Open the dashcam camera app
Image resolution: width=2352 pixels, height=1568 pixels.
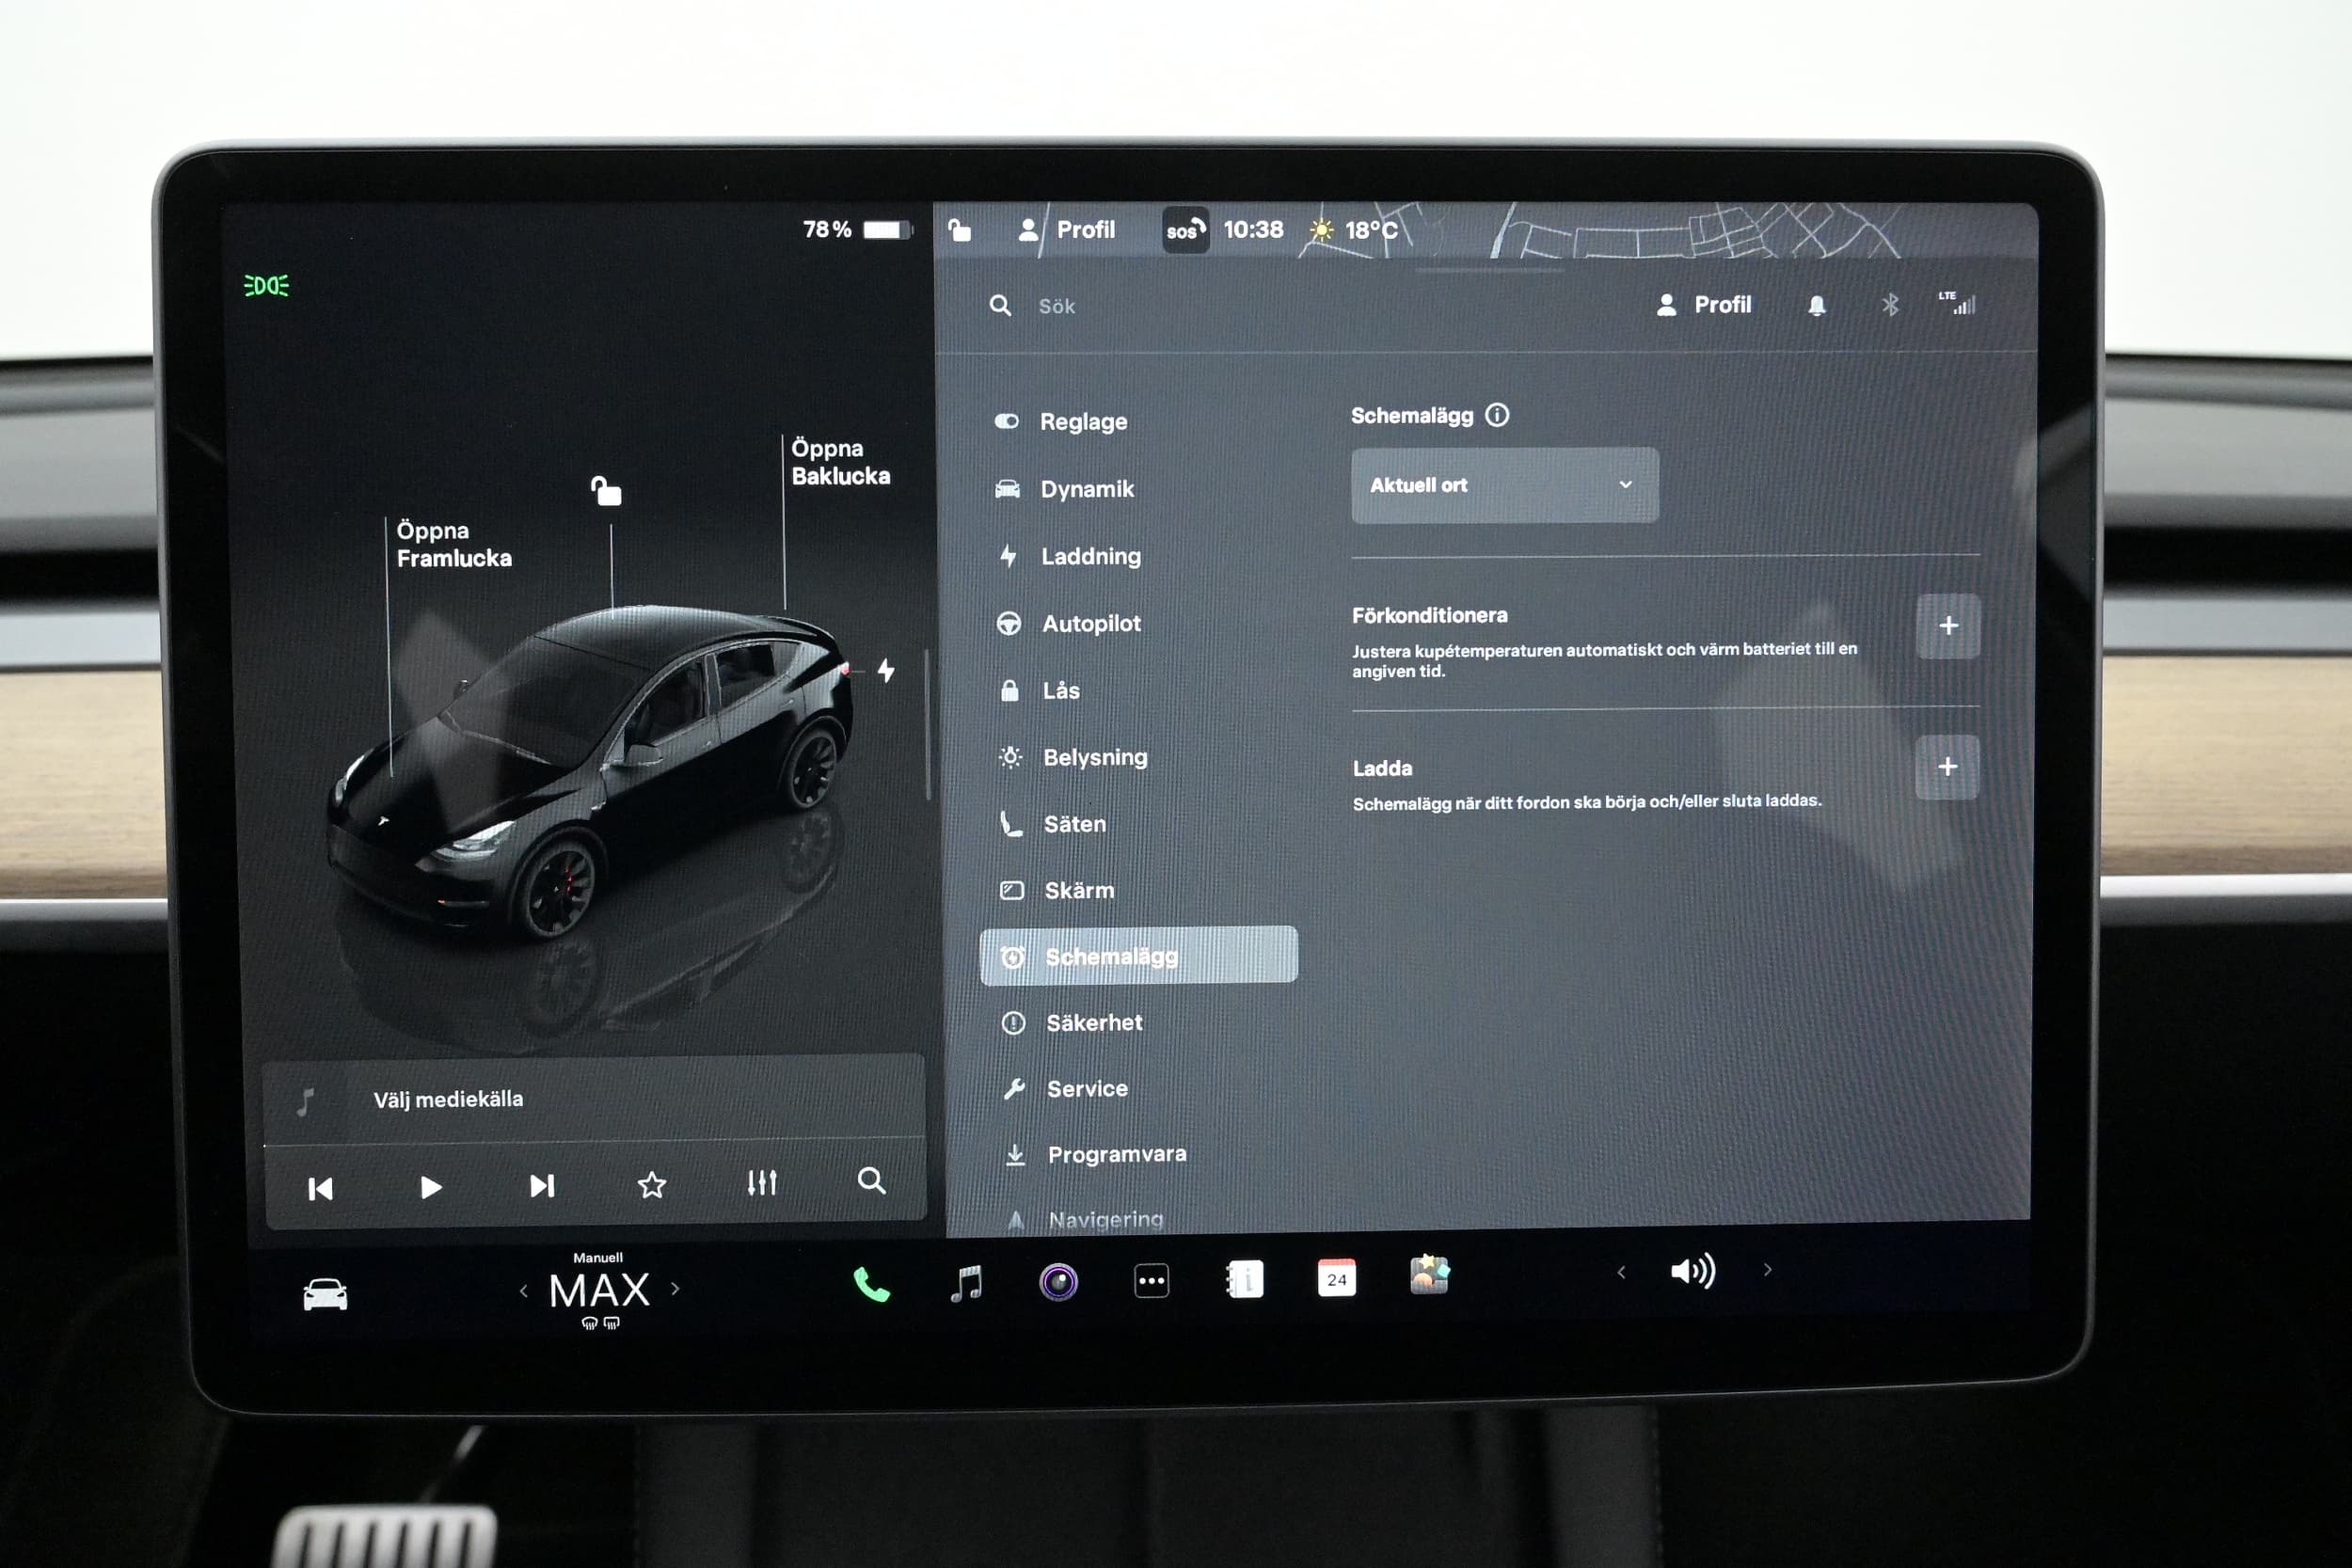click(1058, 1282)
